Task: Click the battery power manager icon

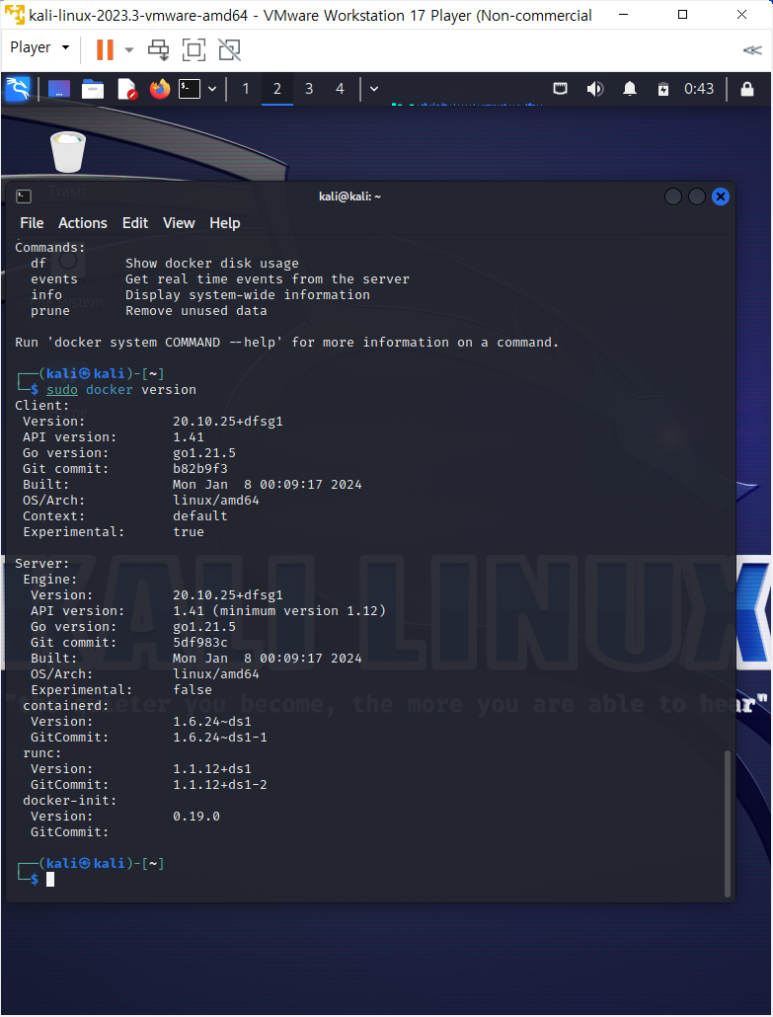Action: (x=663, y=89)
